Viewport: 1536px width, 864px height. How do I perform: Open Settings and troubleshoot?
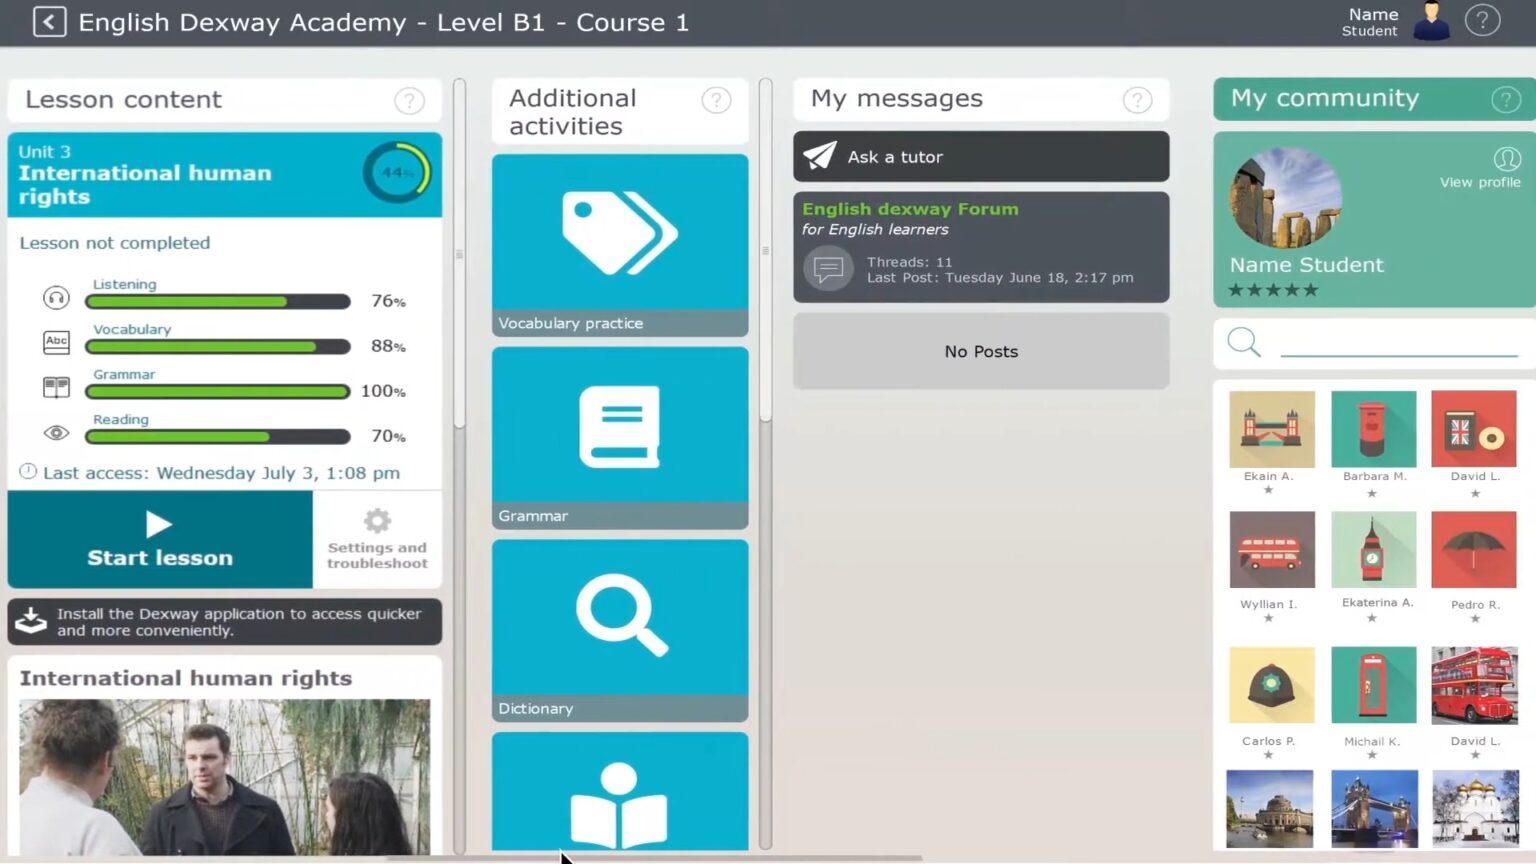tap(377, 539)
